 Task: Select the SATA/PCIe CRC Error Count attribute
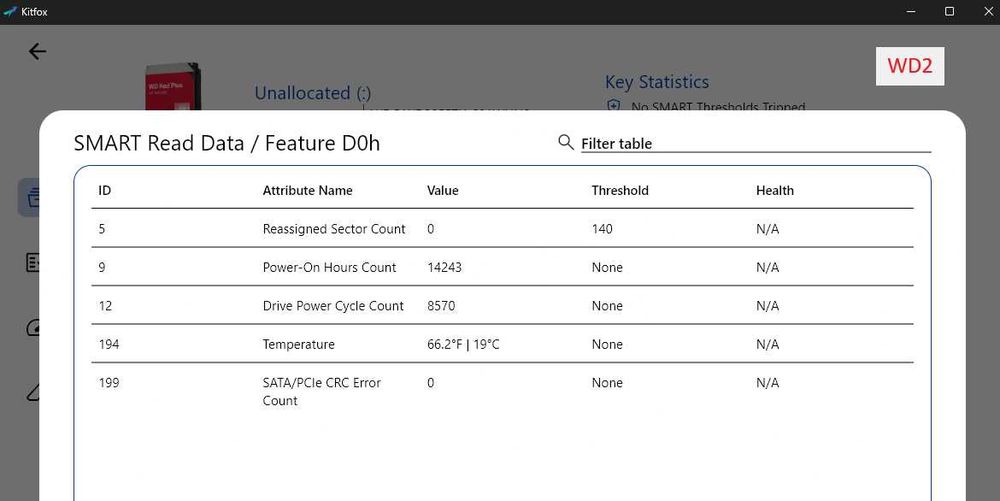coord(321,391)
